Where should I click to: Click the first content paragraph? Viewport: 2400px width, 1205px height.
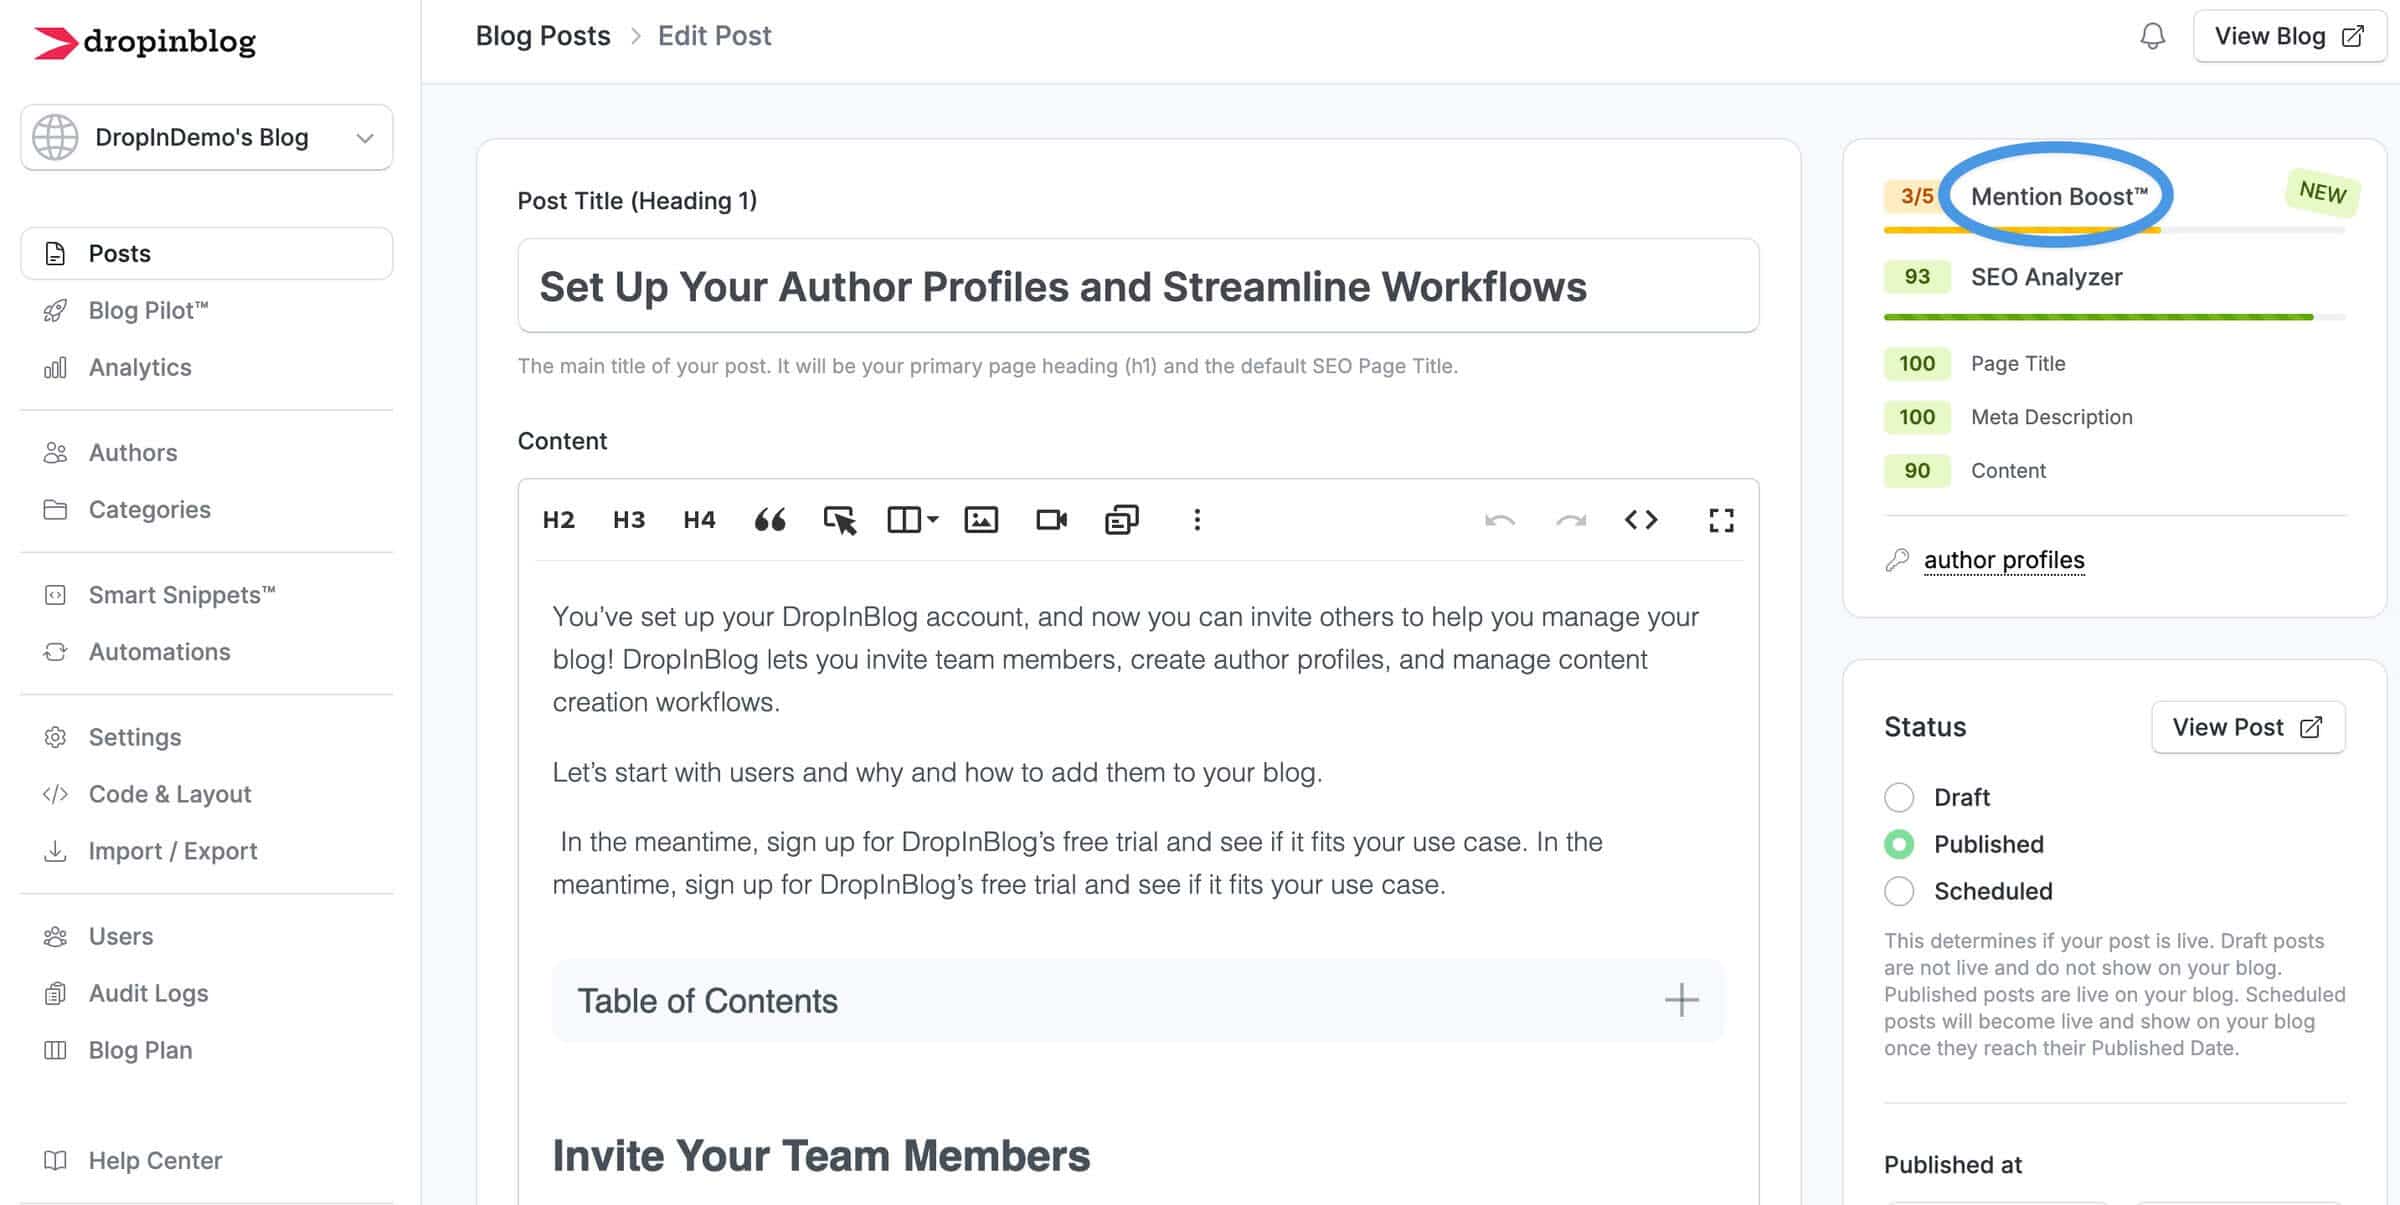(x=1126, y=660)
